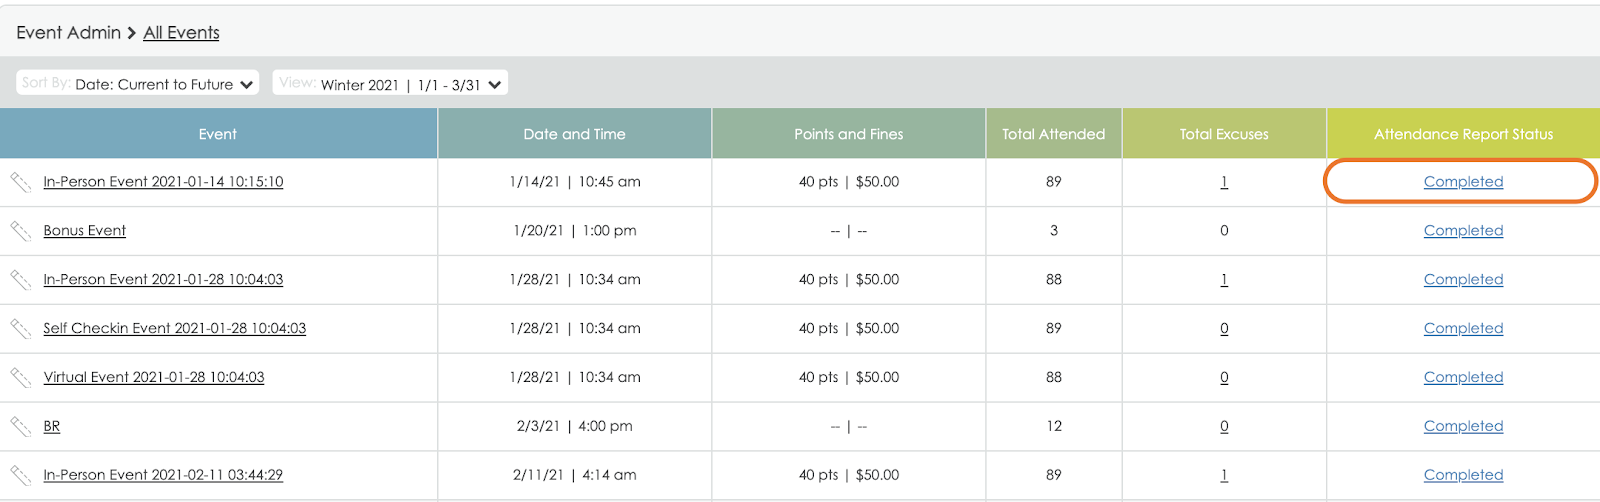The image size is (1600, 502).
Task: Open the All Events breadcrumb link
Action: point(181,33)
